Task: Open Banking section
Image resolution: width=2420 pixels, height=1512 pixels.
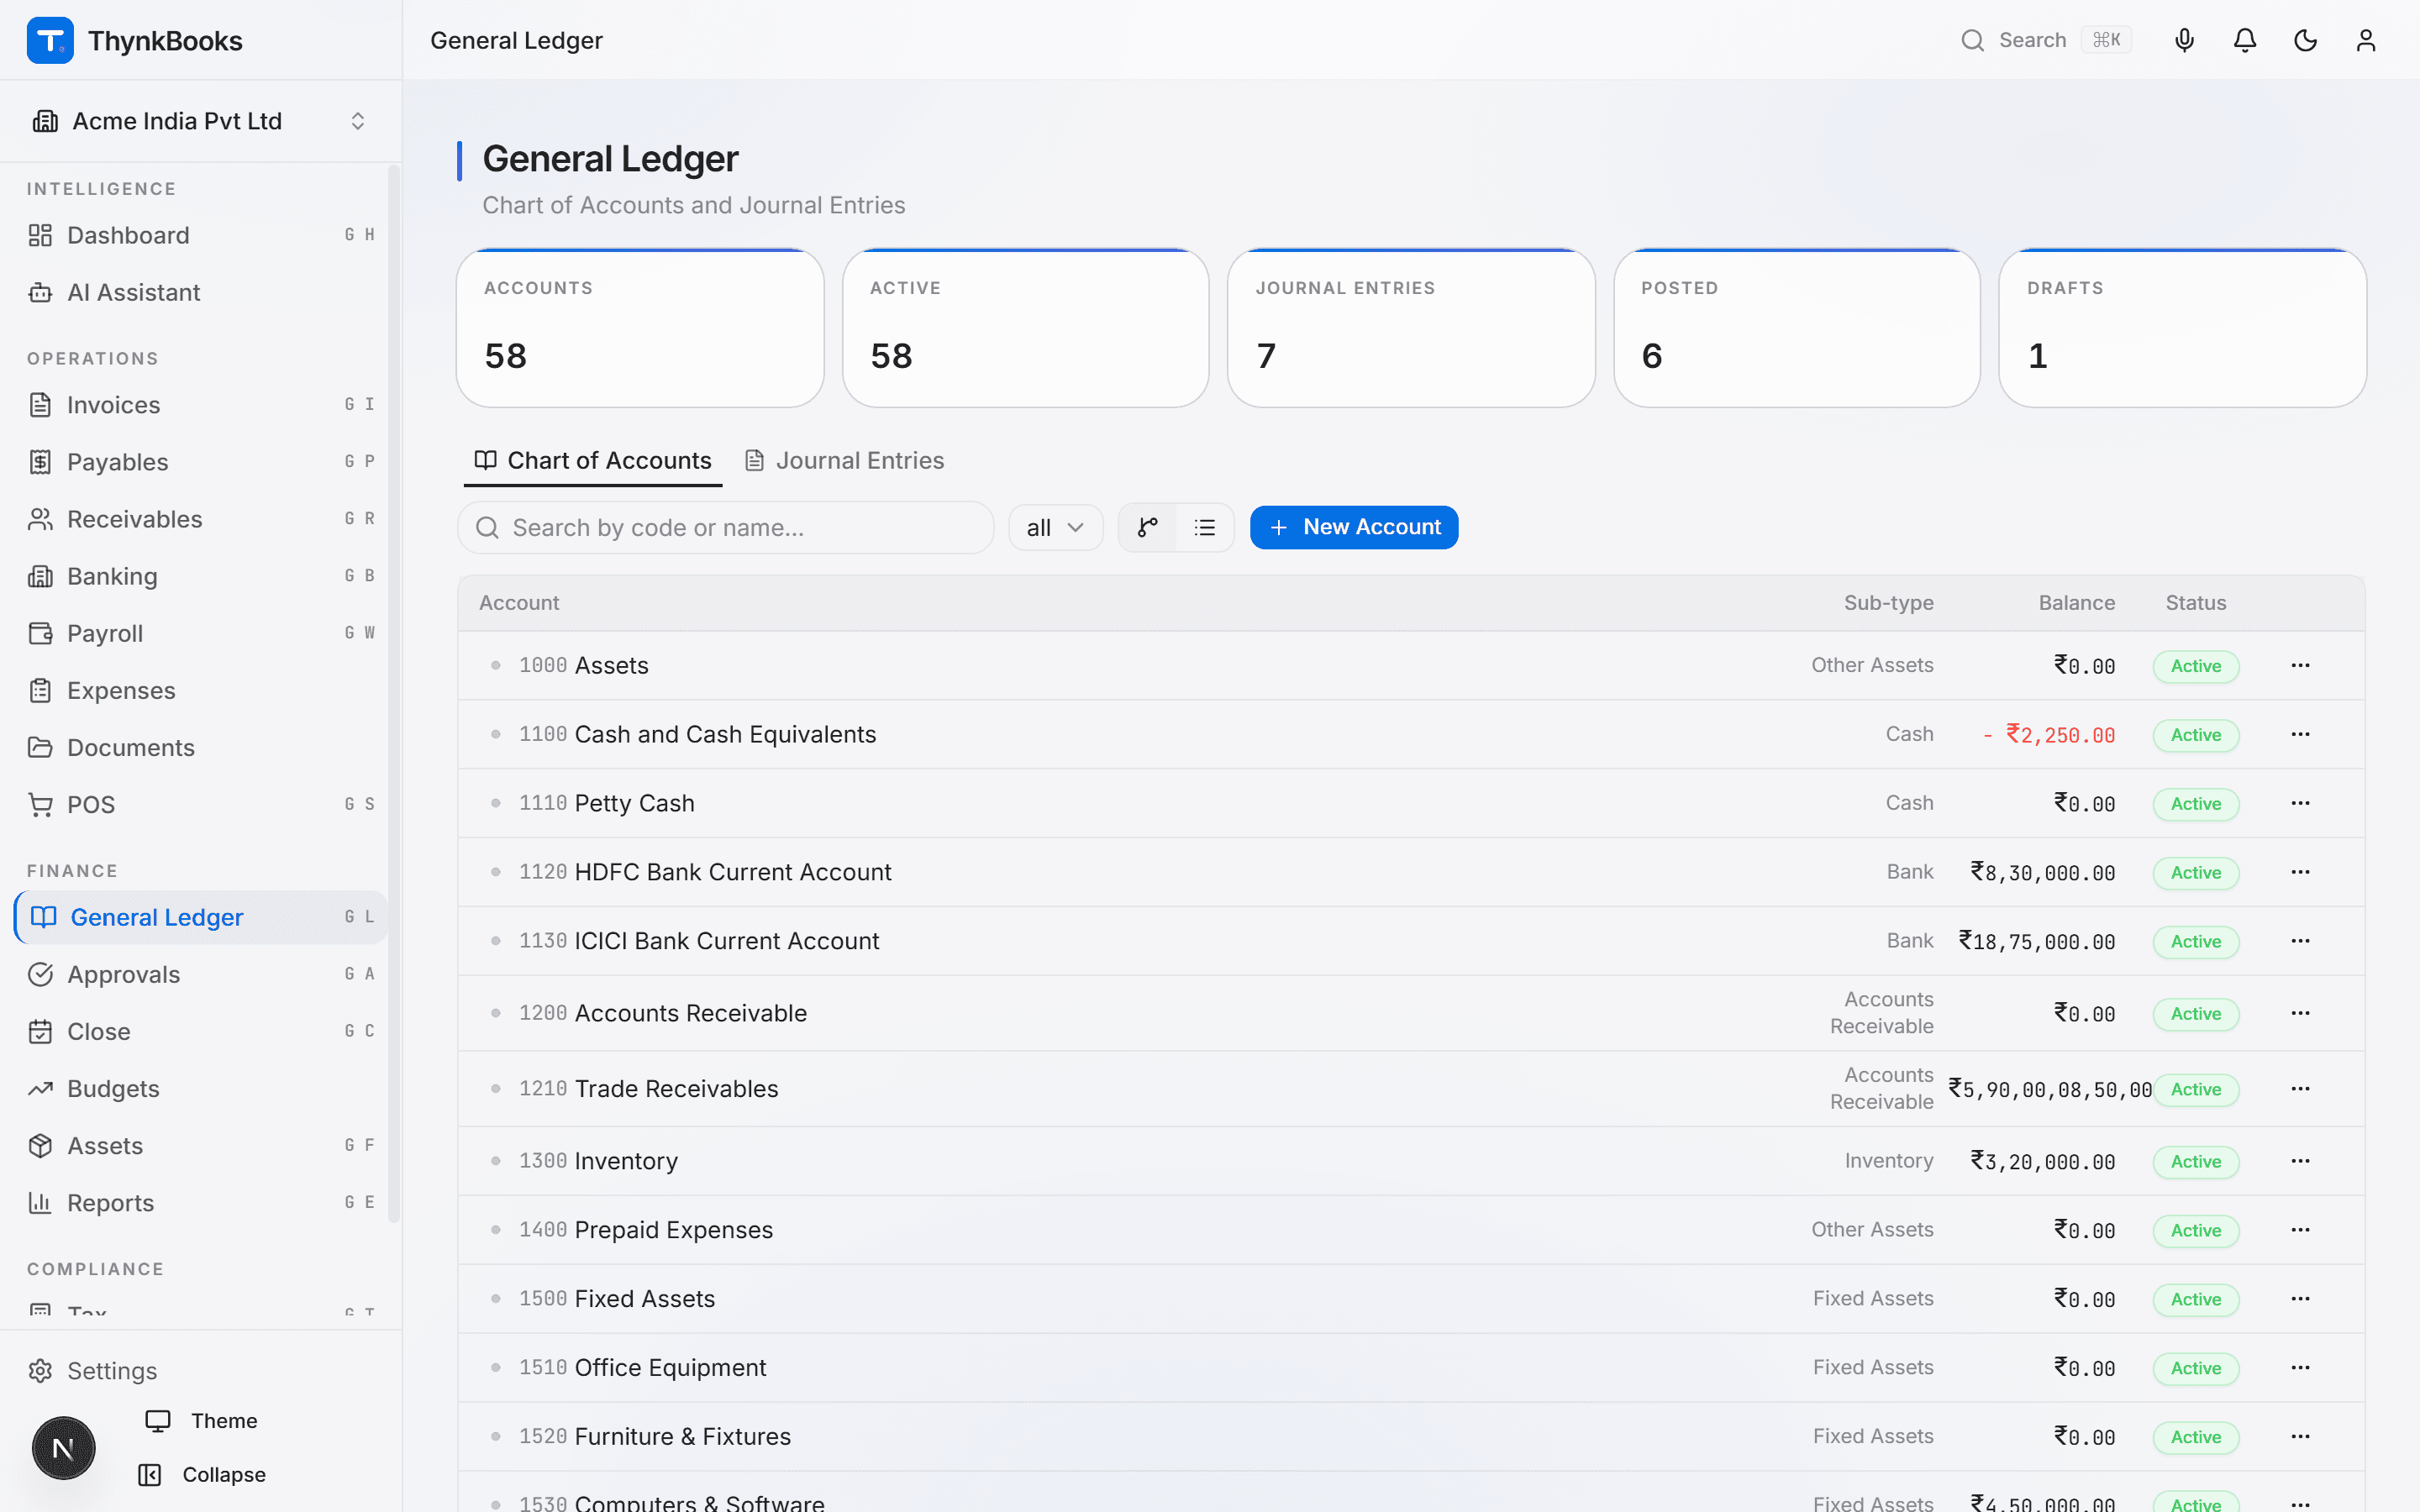Action: pyautogui.click(x=200, y=576)
